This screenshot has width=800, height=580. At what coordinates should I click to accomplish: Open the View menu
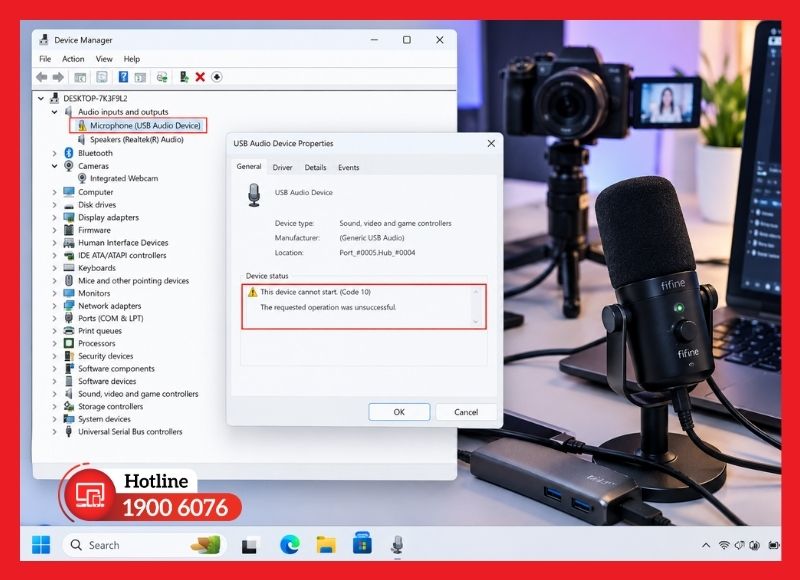tap(104, 59)
